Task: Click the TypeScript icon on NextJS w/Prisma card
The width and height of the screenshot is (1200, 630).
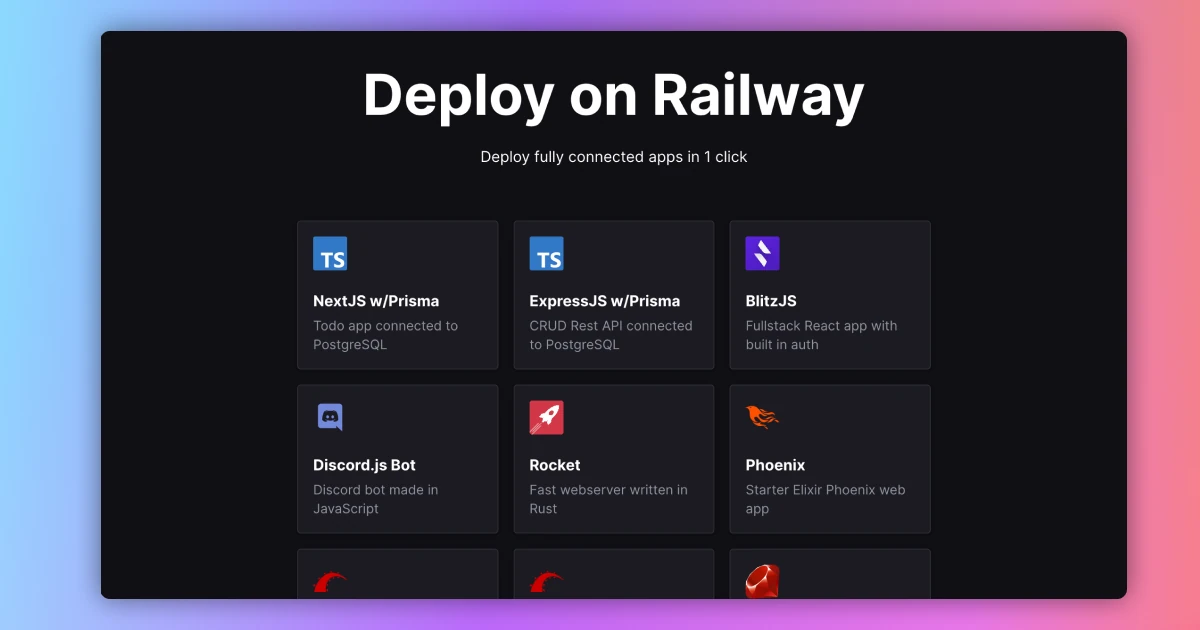Action: 330,254
